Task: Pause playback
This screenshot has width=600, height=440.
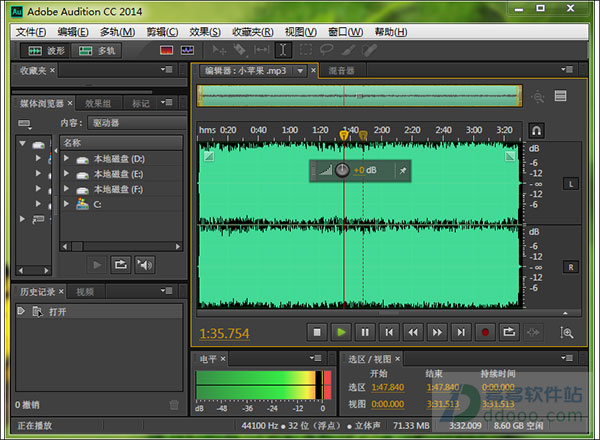Action: coord(365,332)
